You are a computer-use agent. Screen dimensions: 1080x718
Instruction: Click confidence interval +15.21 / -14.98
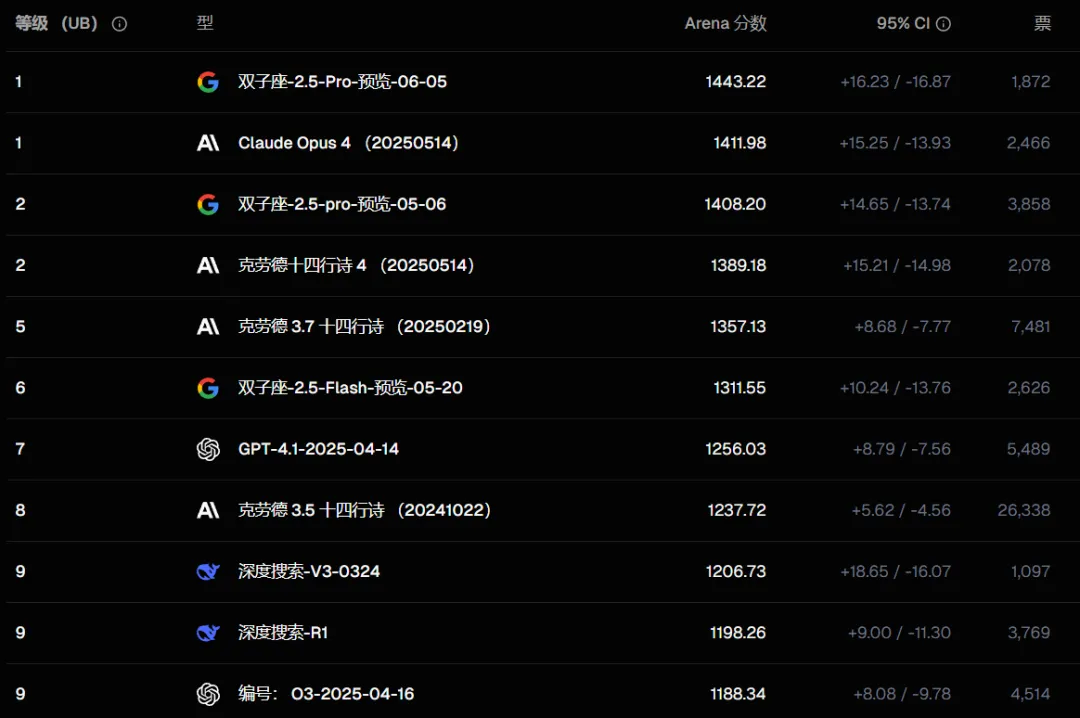[897, 265]
